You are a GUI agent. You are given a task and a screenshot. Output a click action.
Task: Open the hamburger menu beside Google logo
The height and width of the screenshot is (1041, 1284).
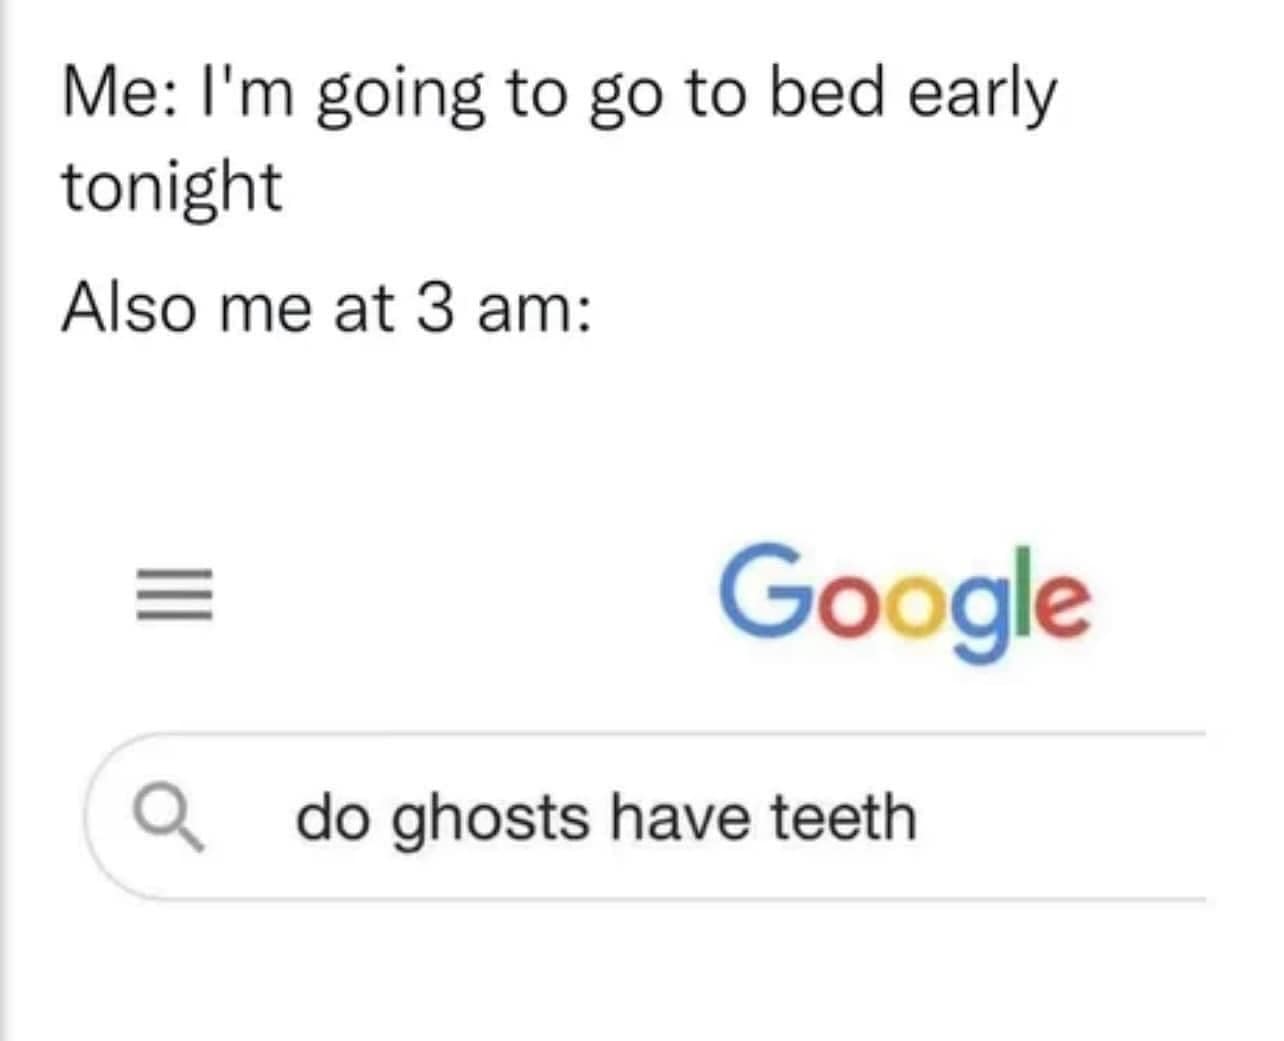(174, 595)
